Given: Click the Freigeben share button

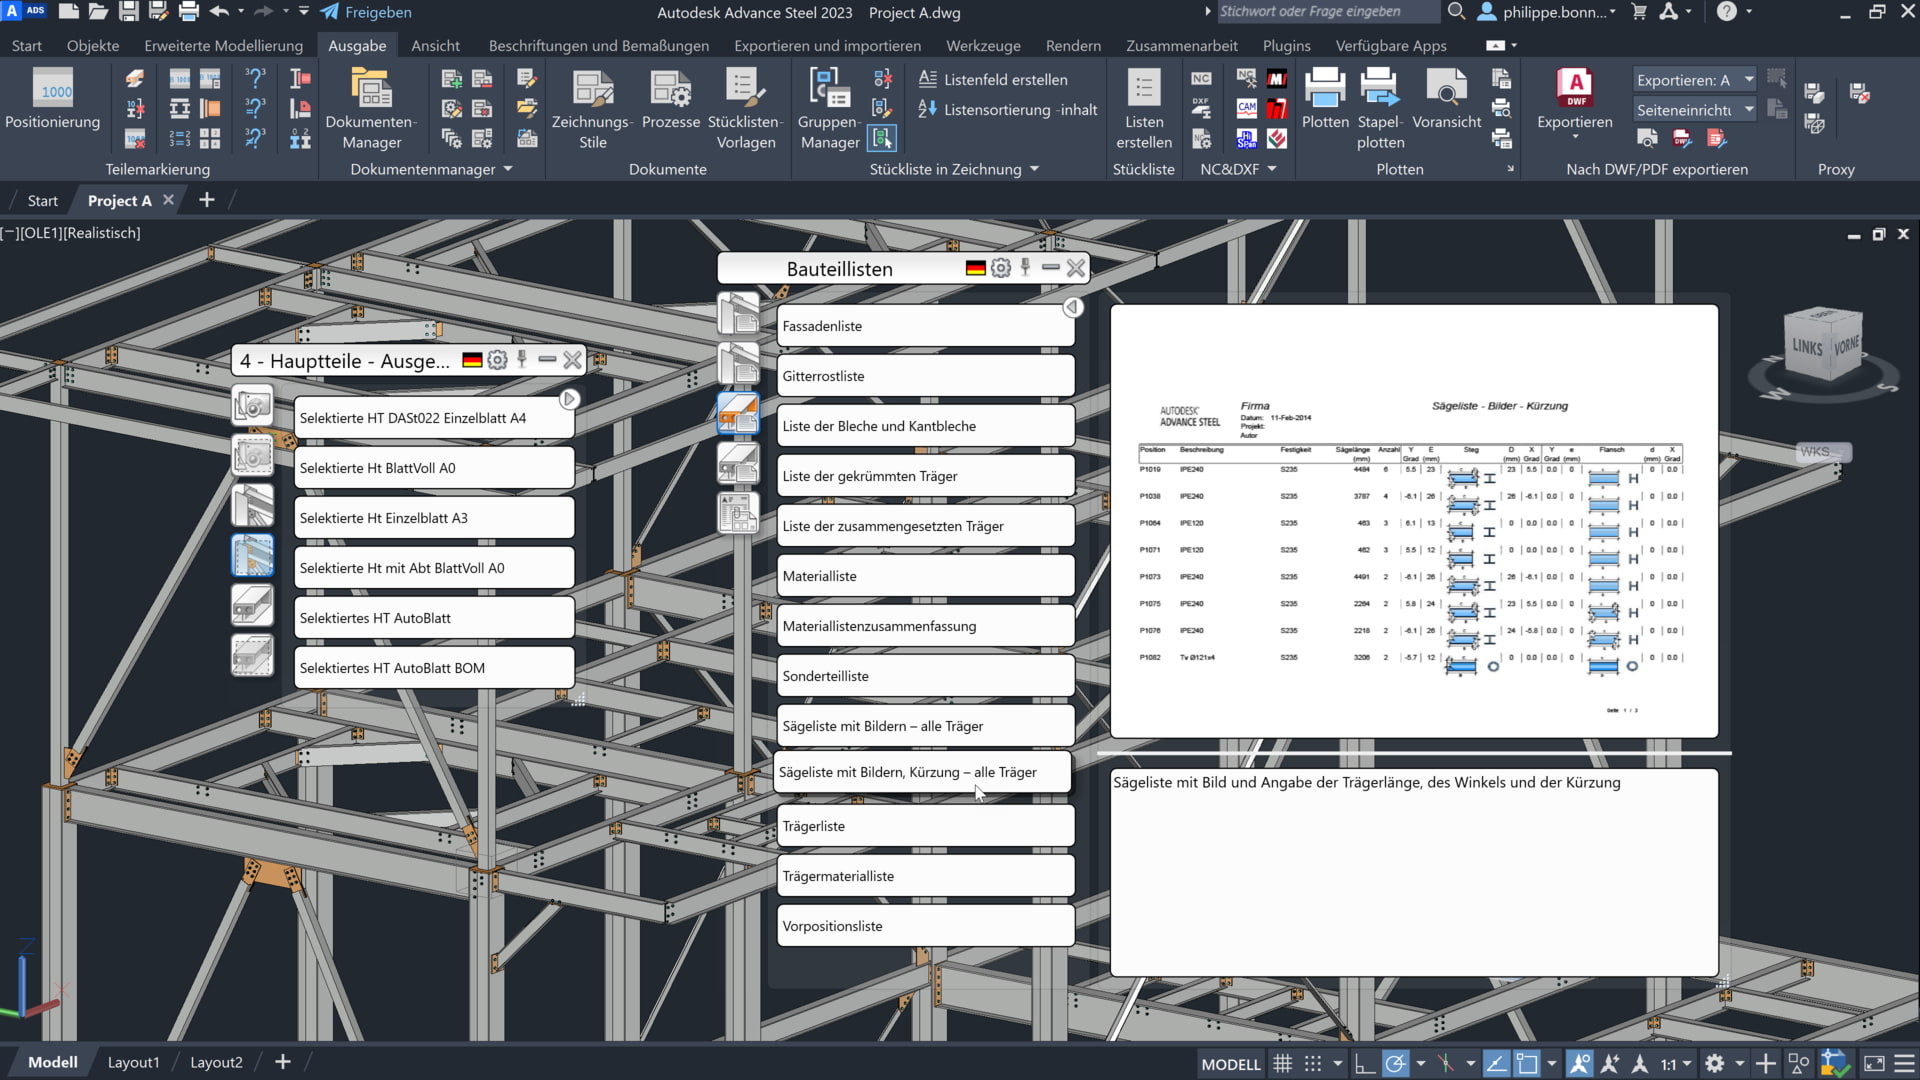Looking at the screenshot, I should click(x=366, y=12).
